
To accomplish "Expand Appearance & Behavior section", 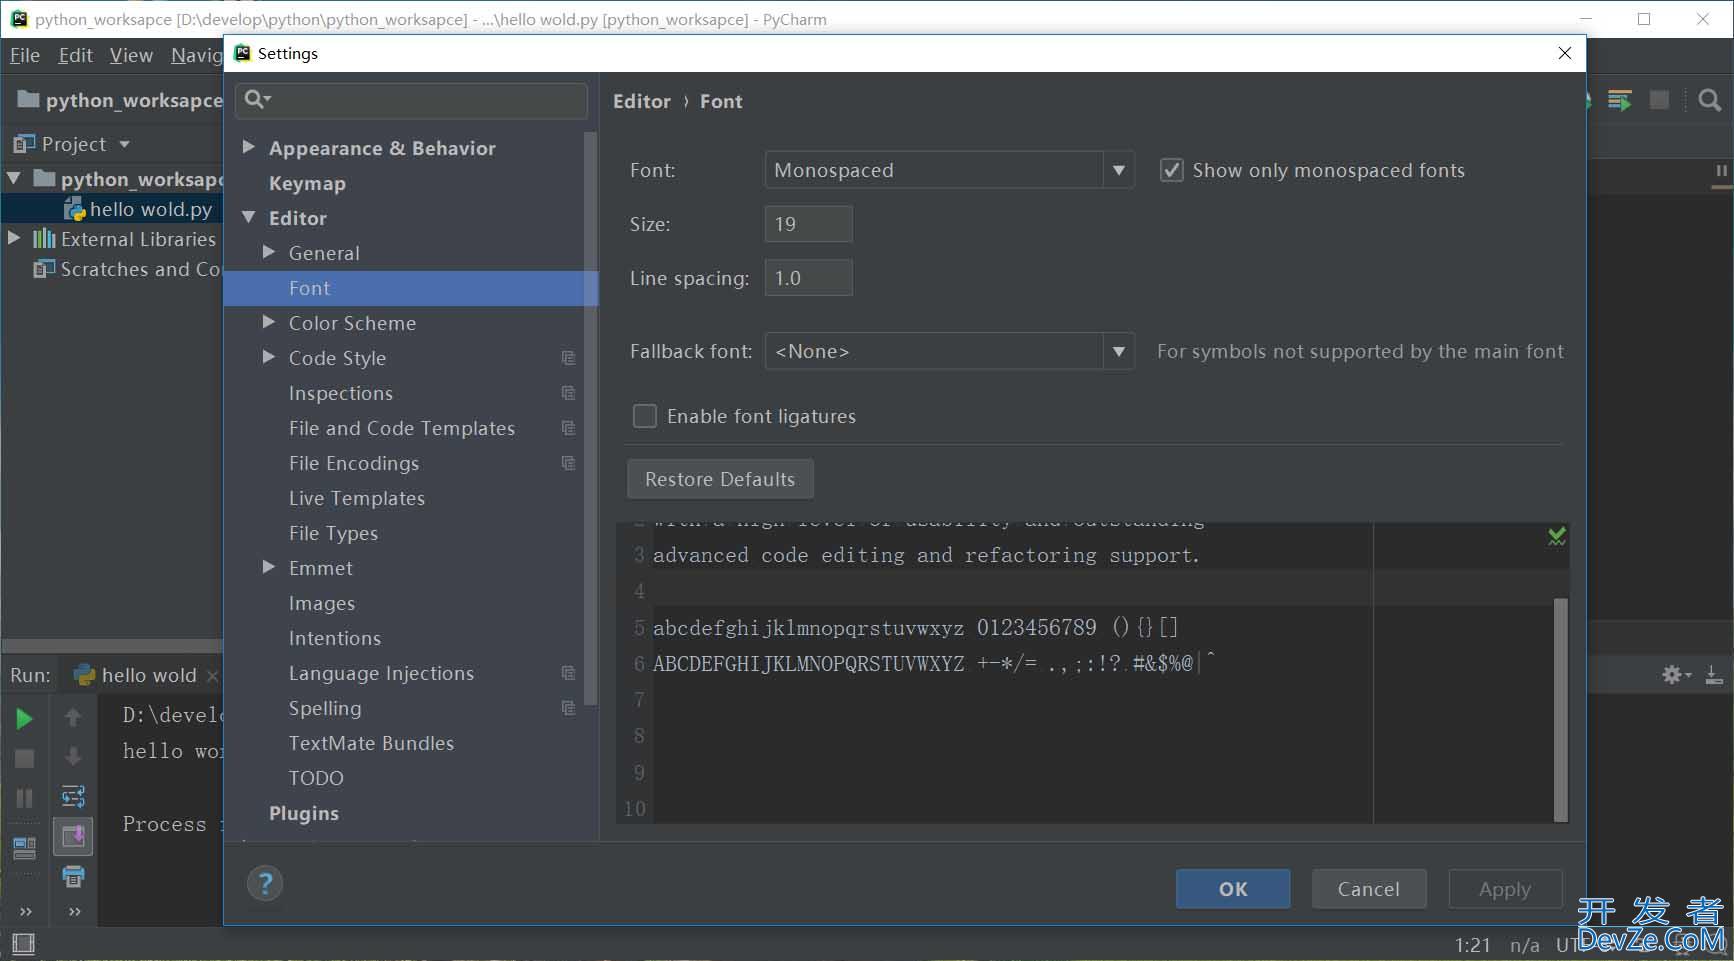I will [x=249, y=147].
